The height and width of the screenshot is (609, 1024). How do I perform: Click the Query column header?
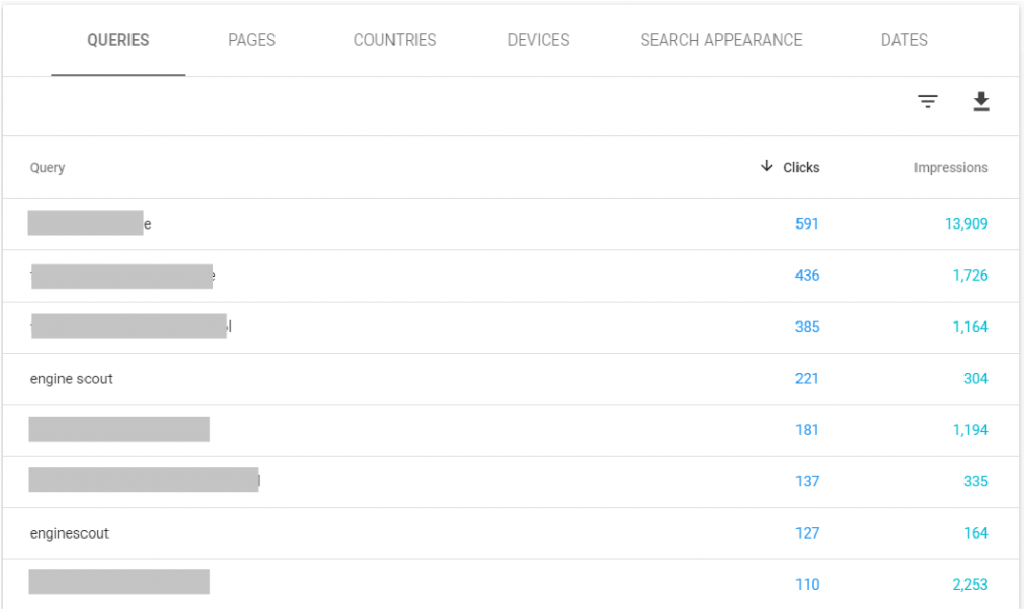pyautogui.click(x=47, y=168)
